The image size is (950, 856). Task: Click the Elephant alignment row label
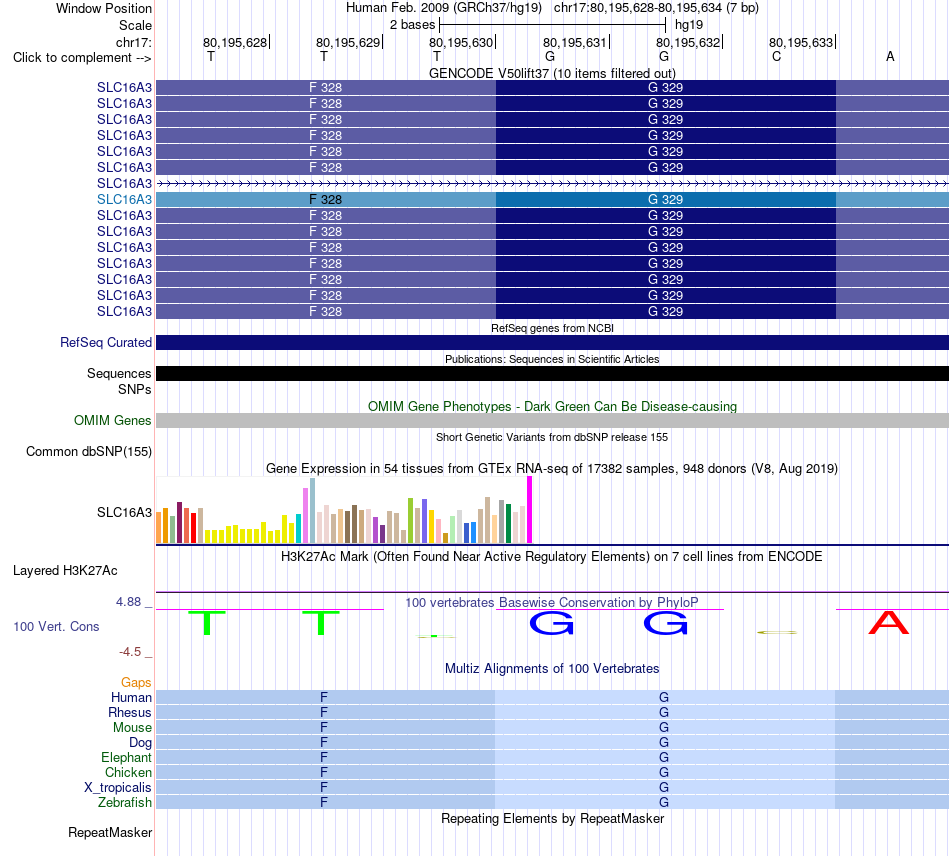pyautogui.click(x=126, y=757)
